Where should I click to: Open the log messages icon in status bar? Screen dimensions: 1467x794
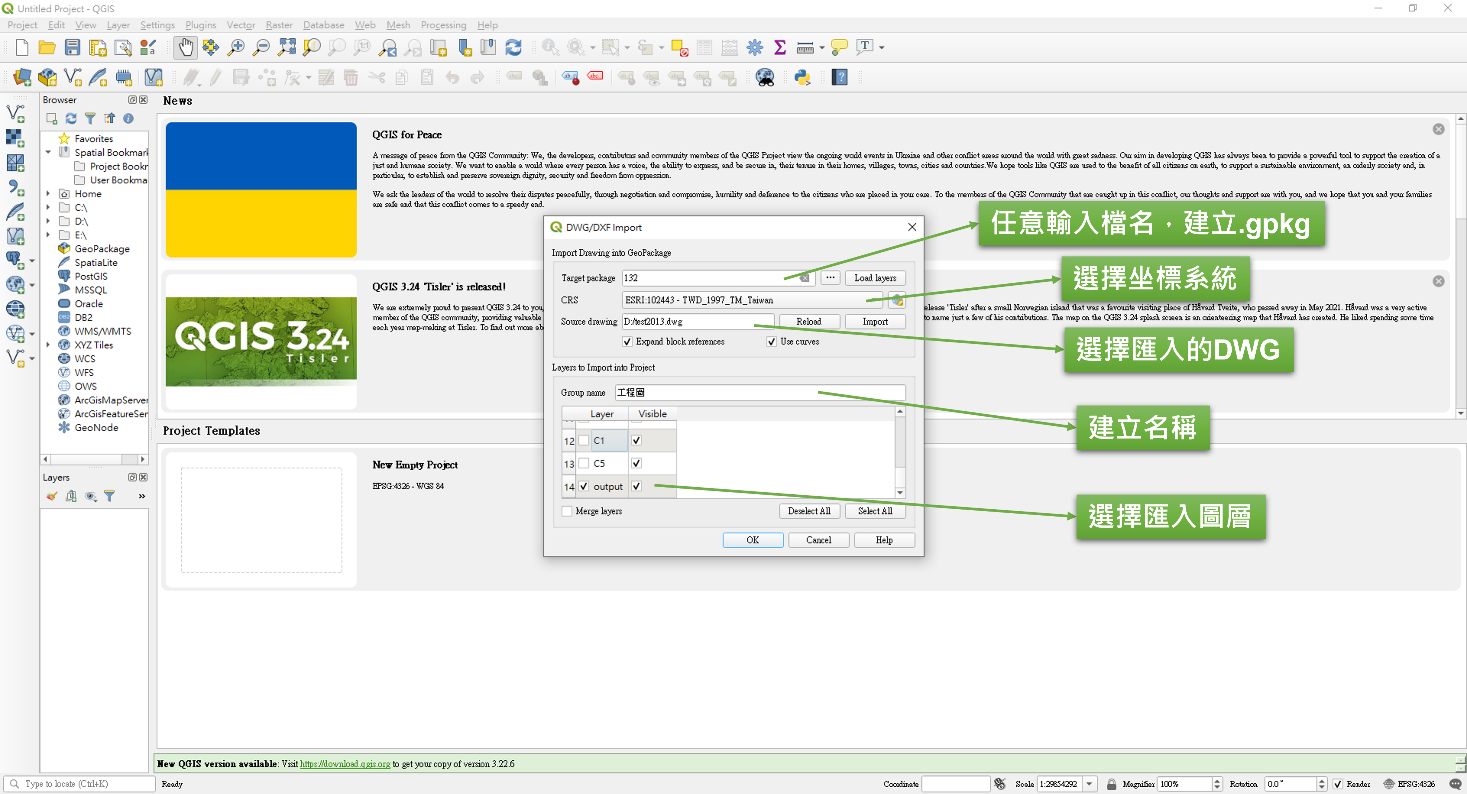point(1455,784)
